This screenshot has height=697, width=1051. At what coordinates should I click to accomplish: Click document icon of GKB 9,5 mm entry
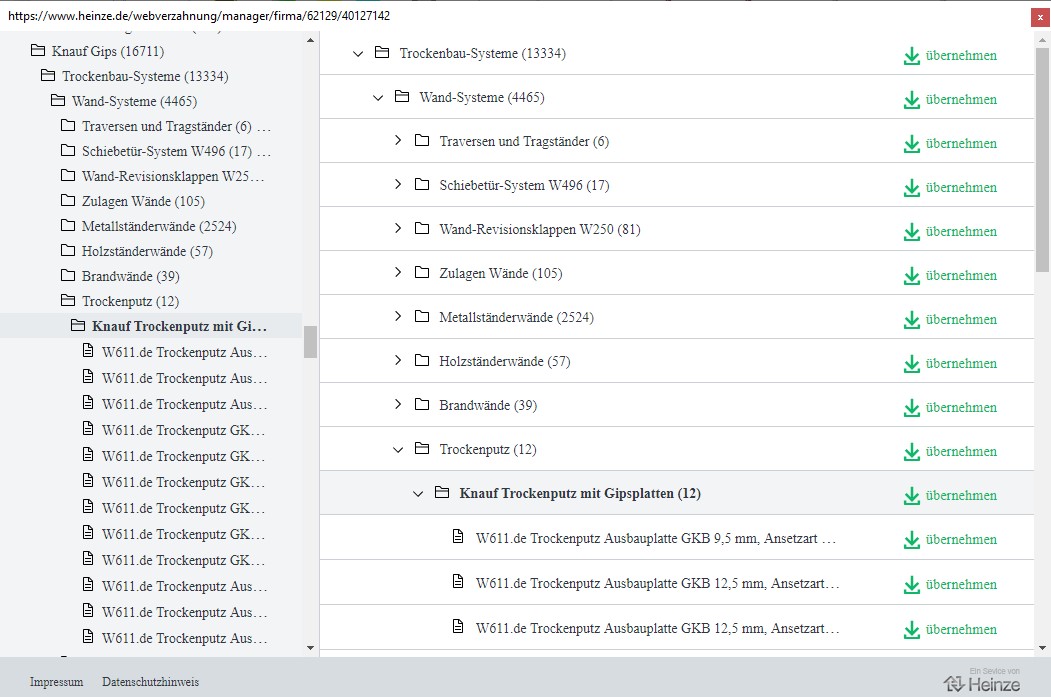coord(458,536)
